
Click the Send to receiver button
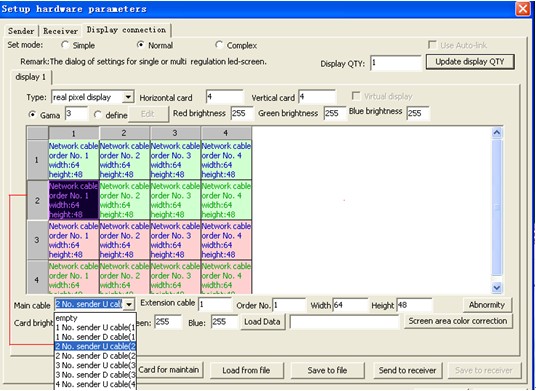[x=407, y=370]
